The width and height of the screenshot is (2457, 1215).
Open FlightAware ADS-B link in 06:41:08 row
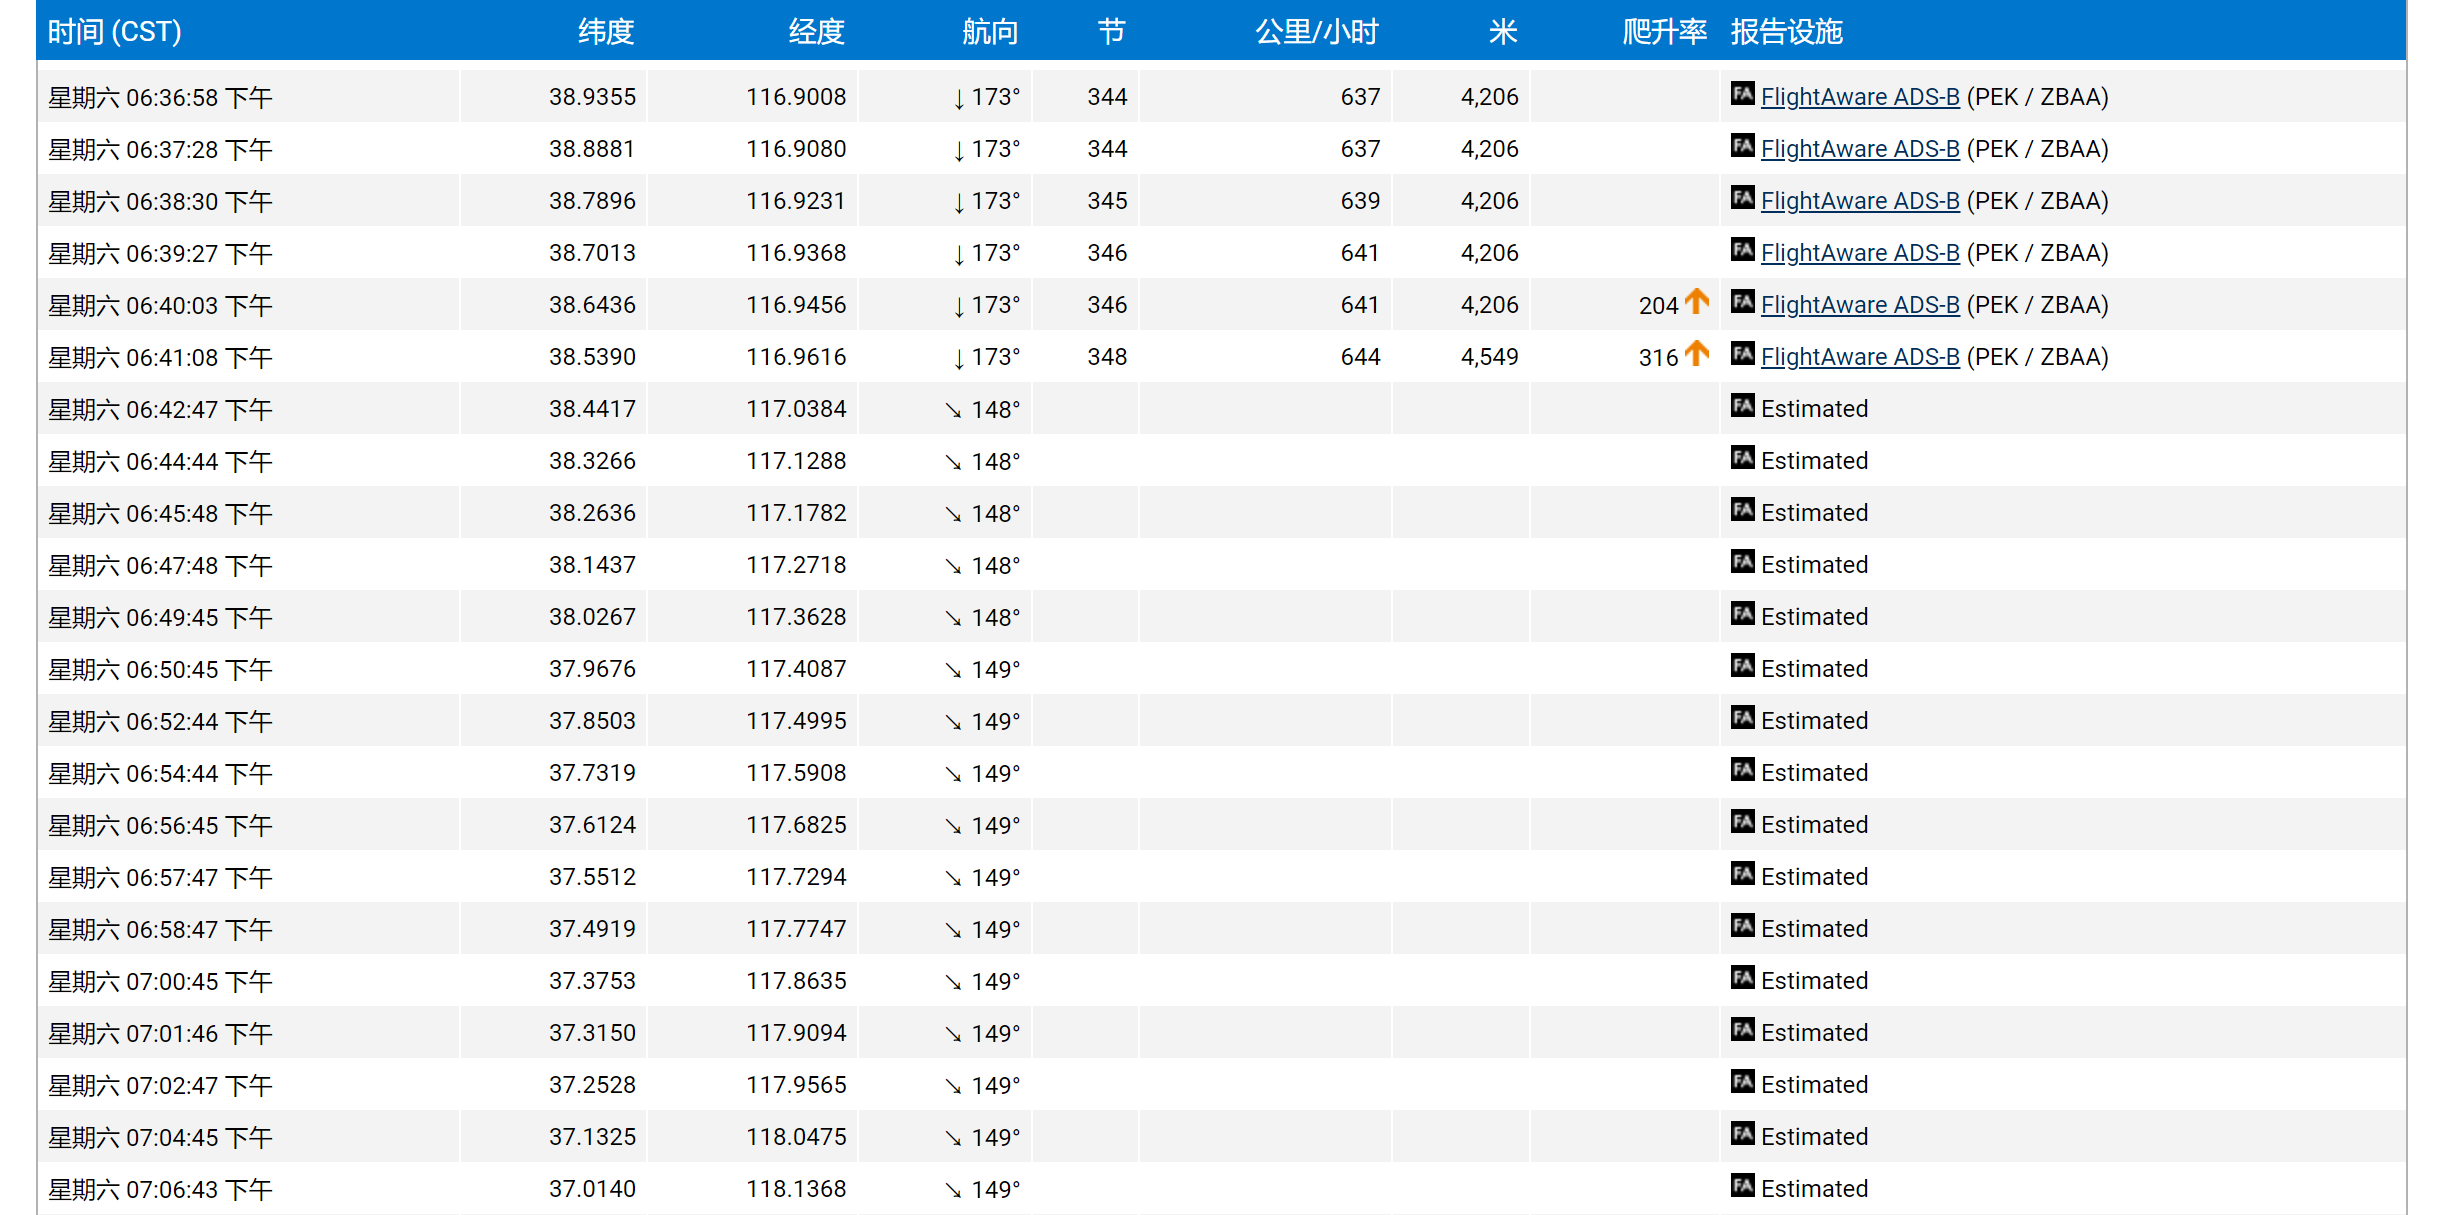click(1860, 357)
